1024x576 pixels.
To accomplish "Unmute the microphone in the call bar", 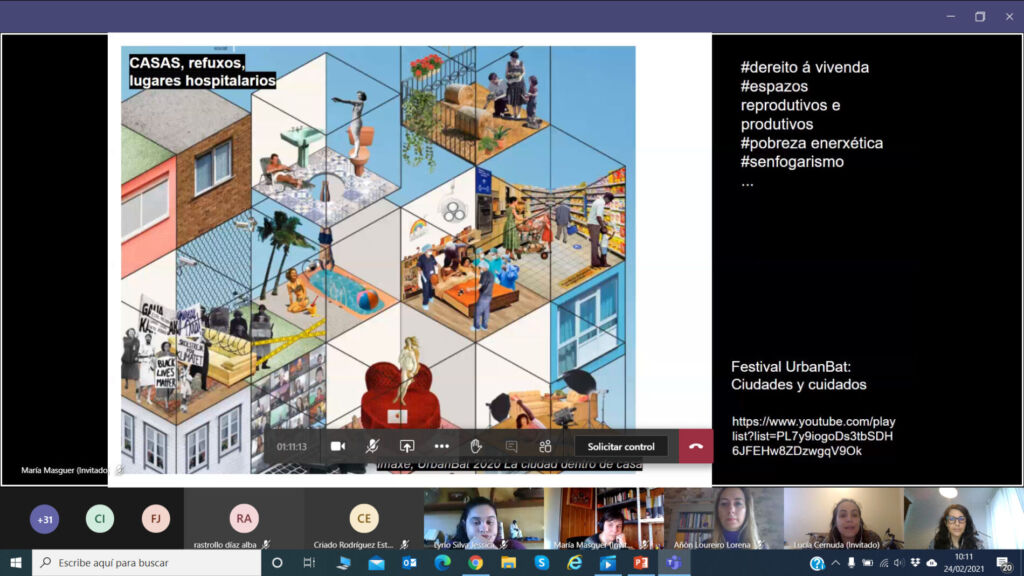I will [372, 446].
